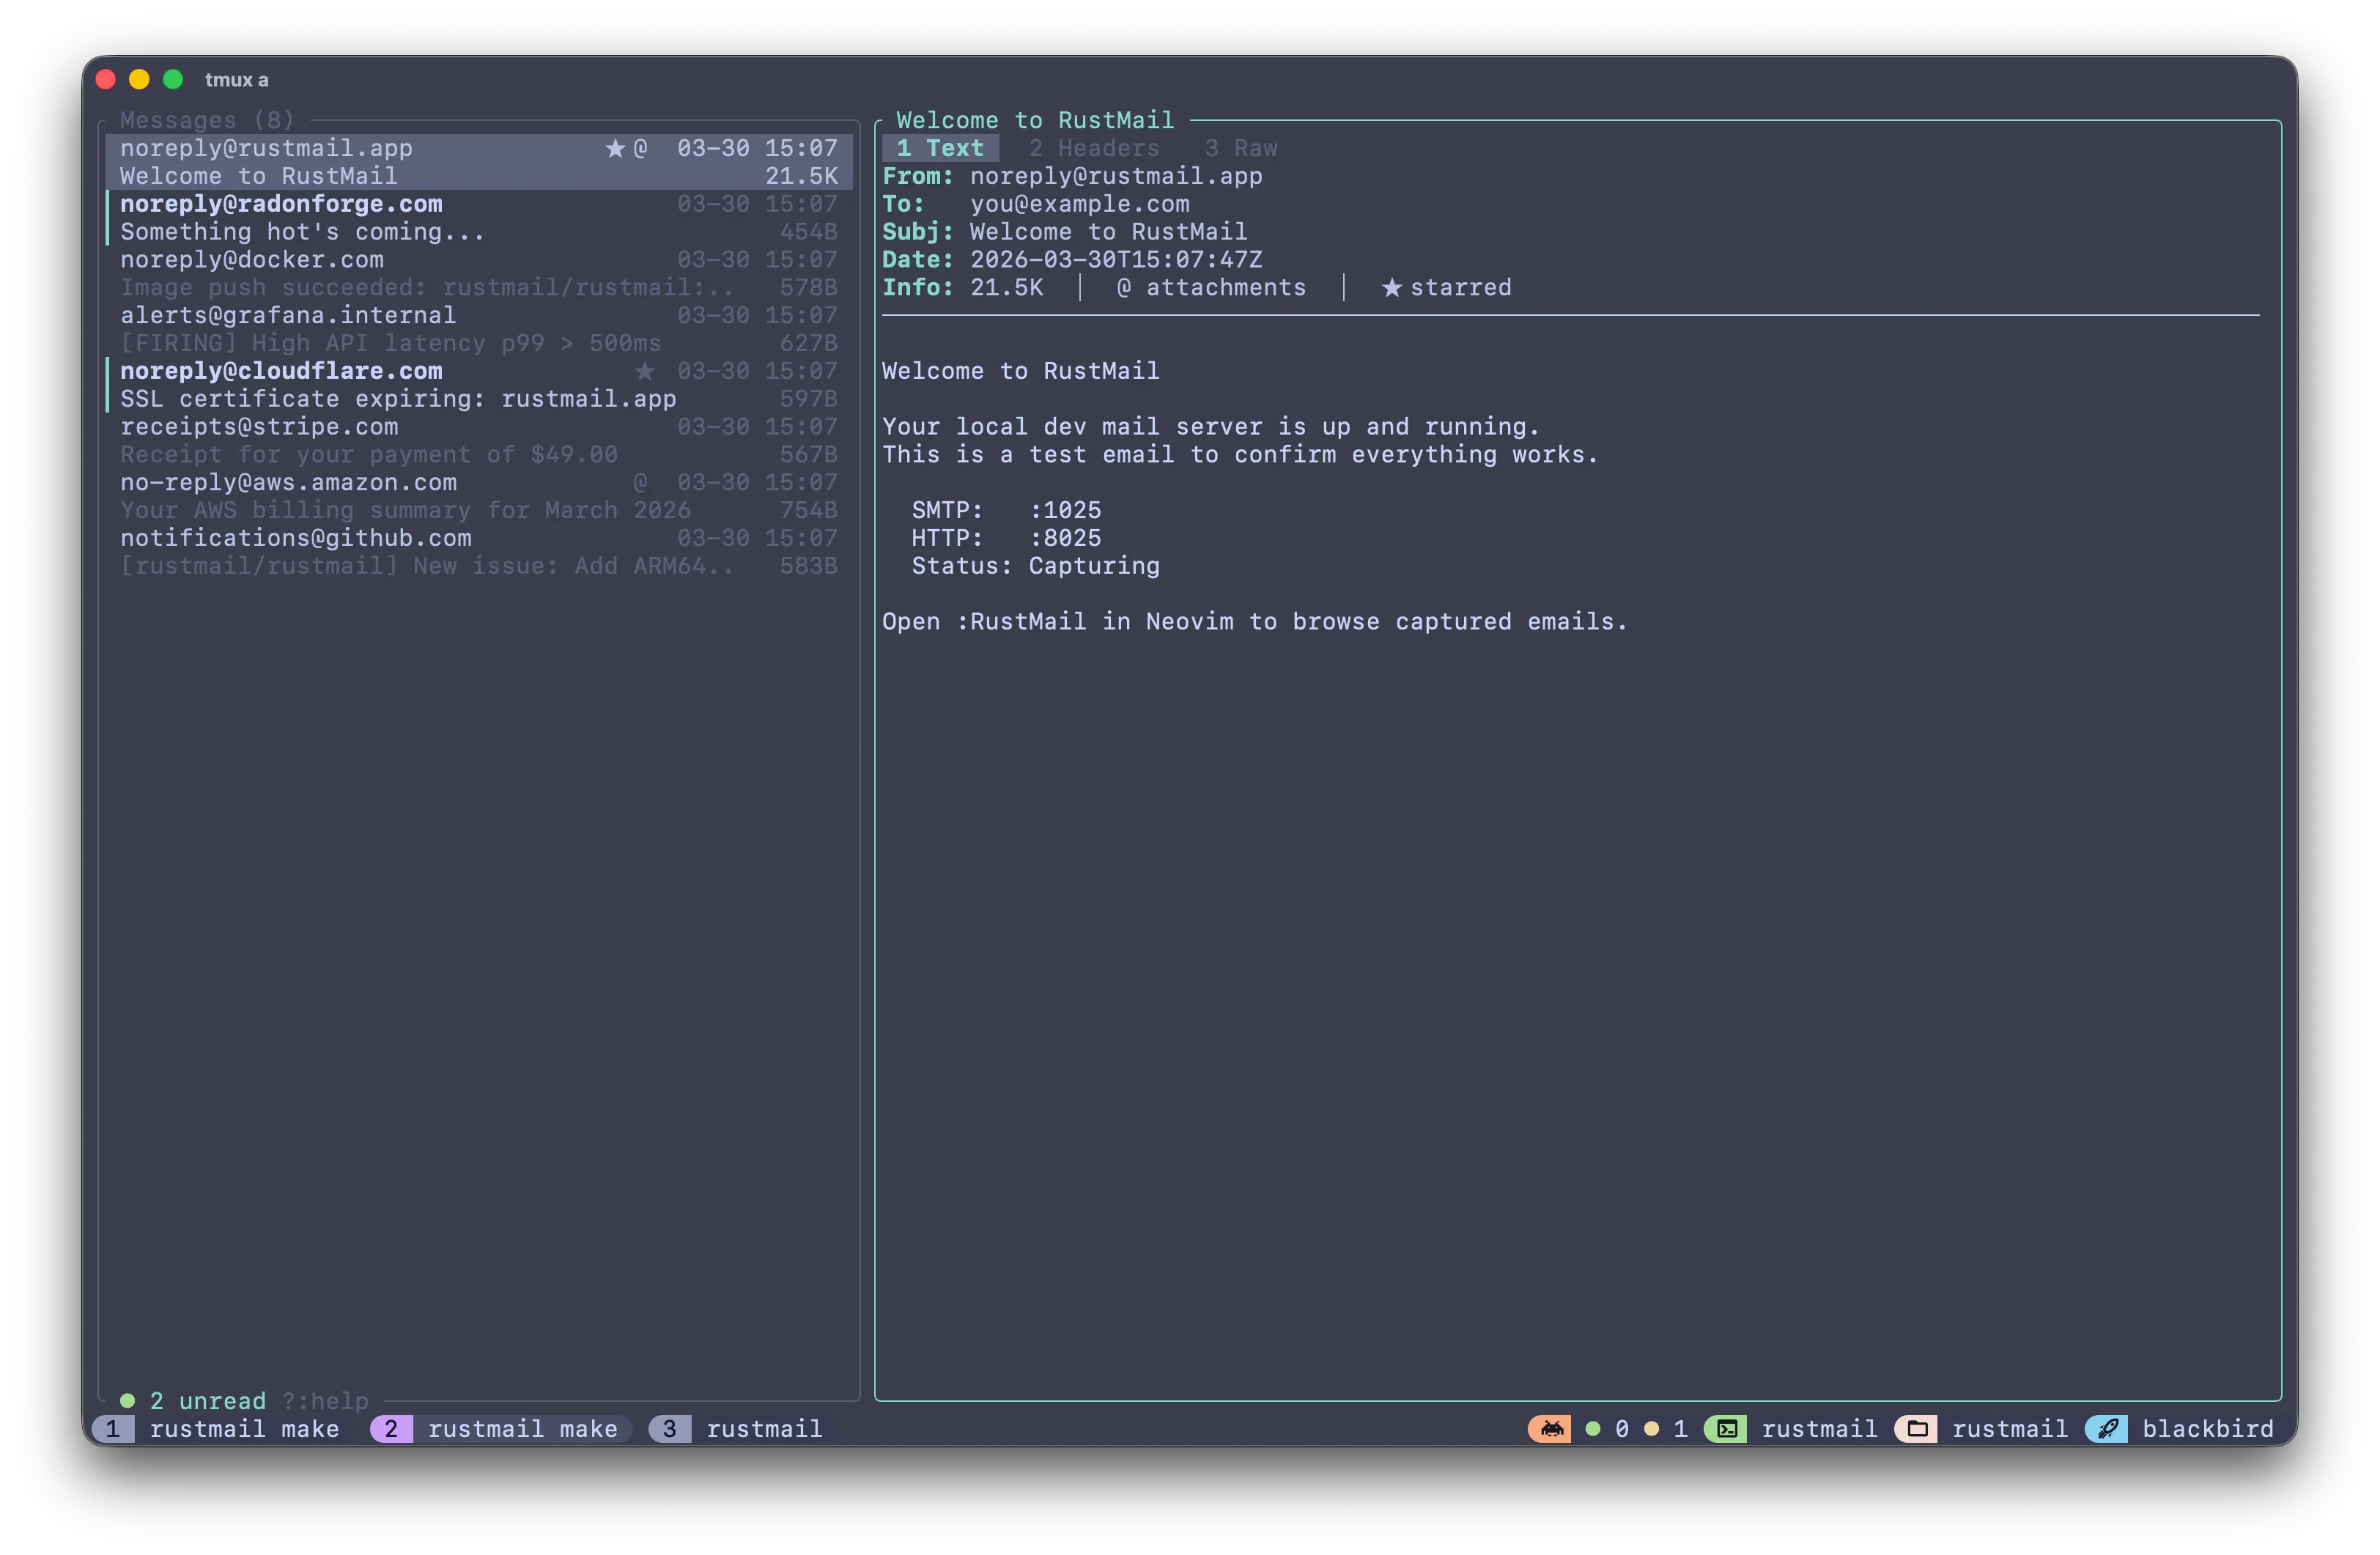
Task: Click the size '454B' on radonforge row
Action: point(808,232)
